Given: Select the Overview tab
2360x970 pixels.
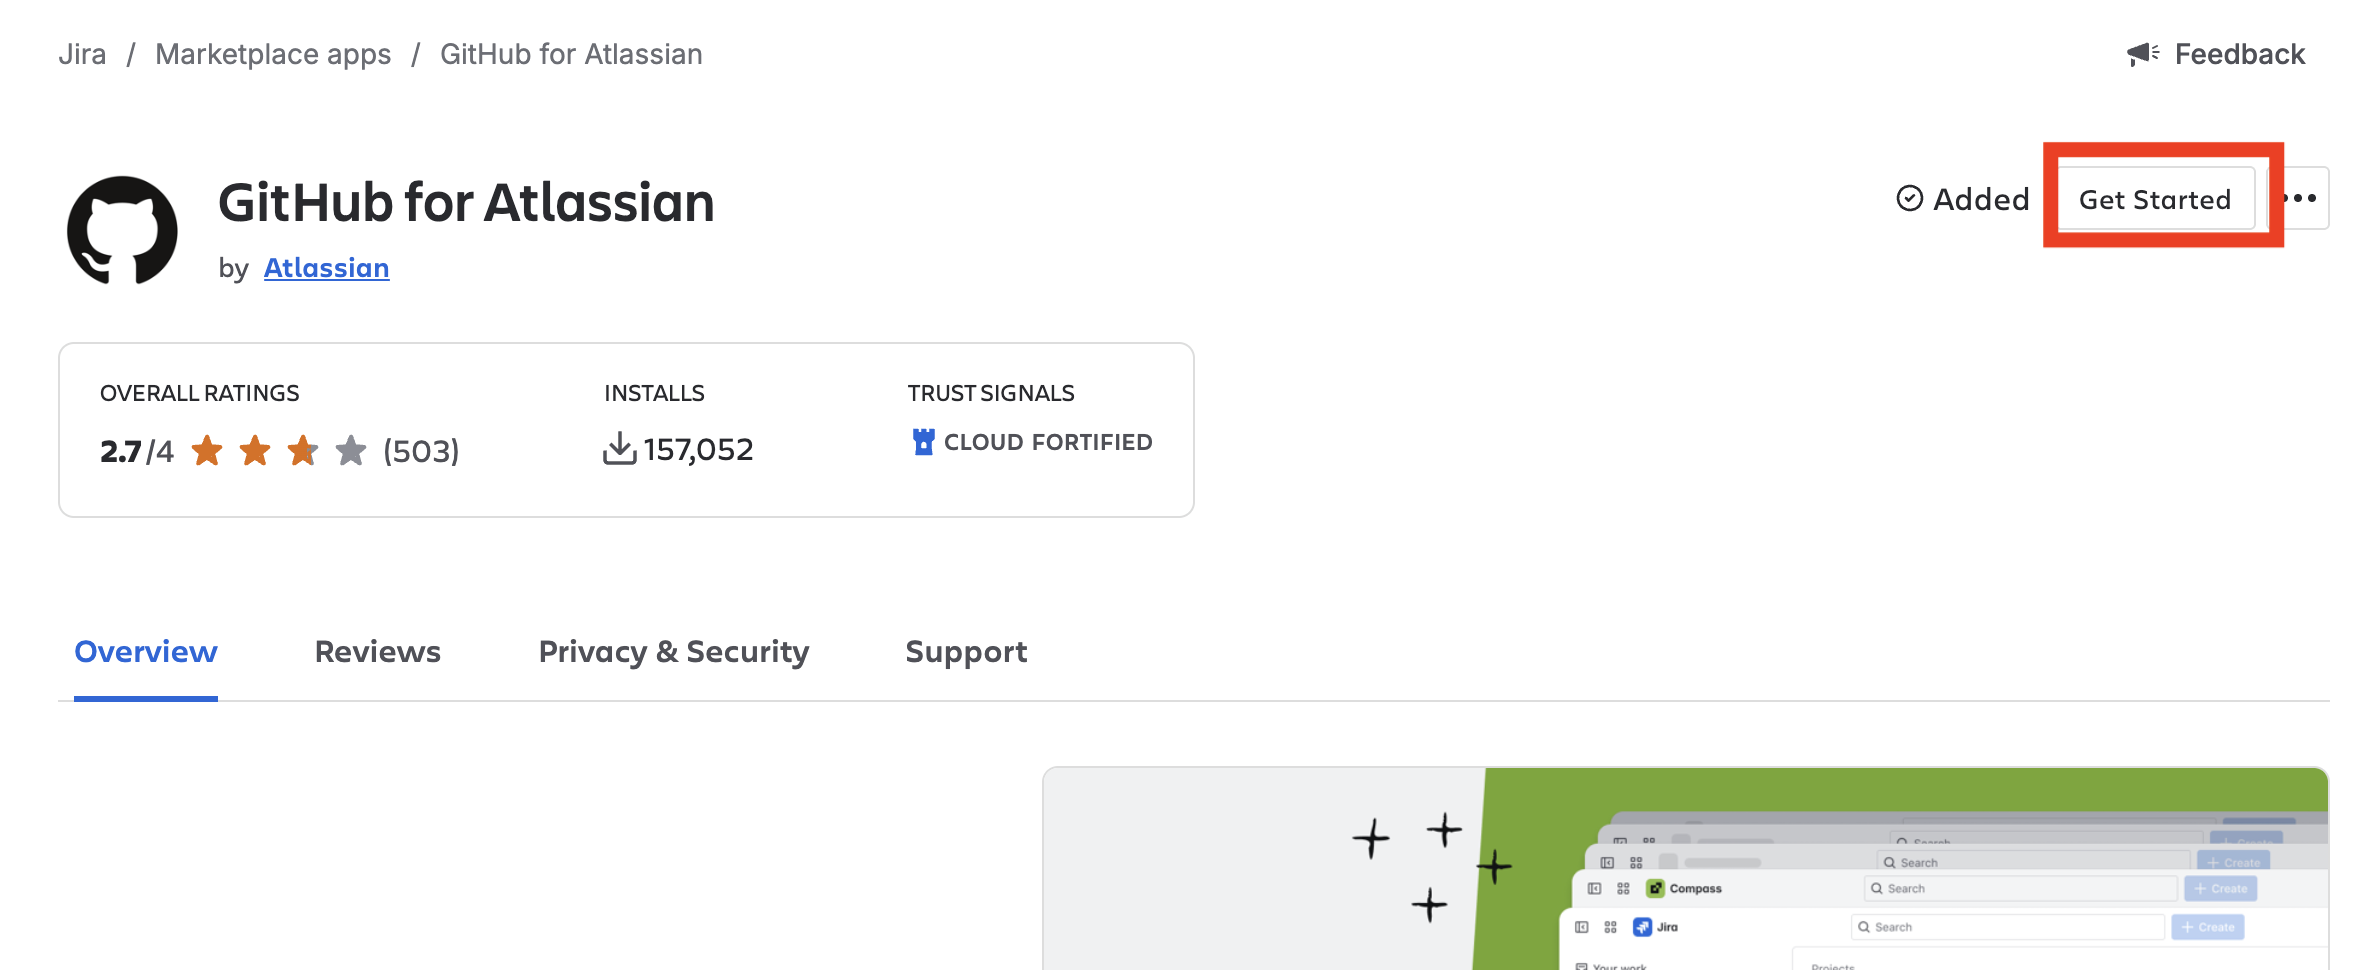Looking at the screenshot, I should click(146, 652).
